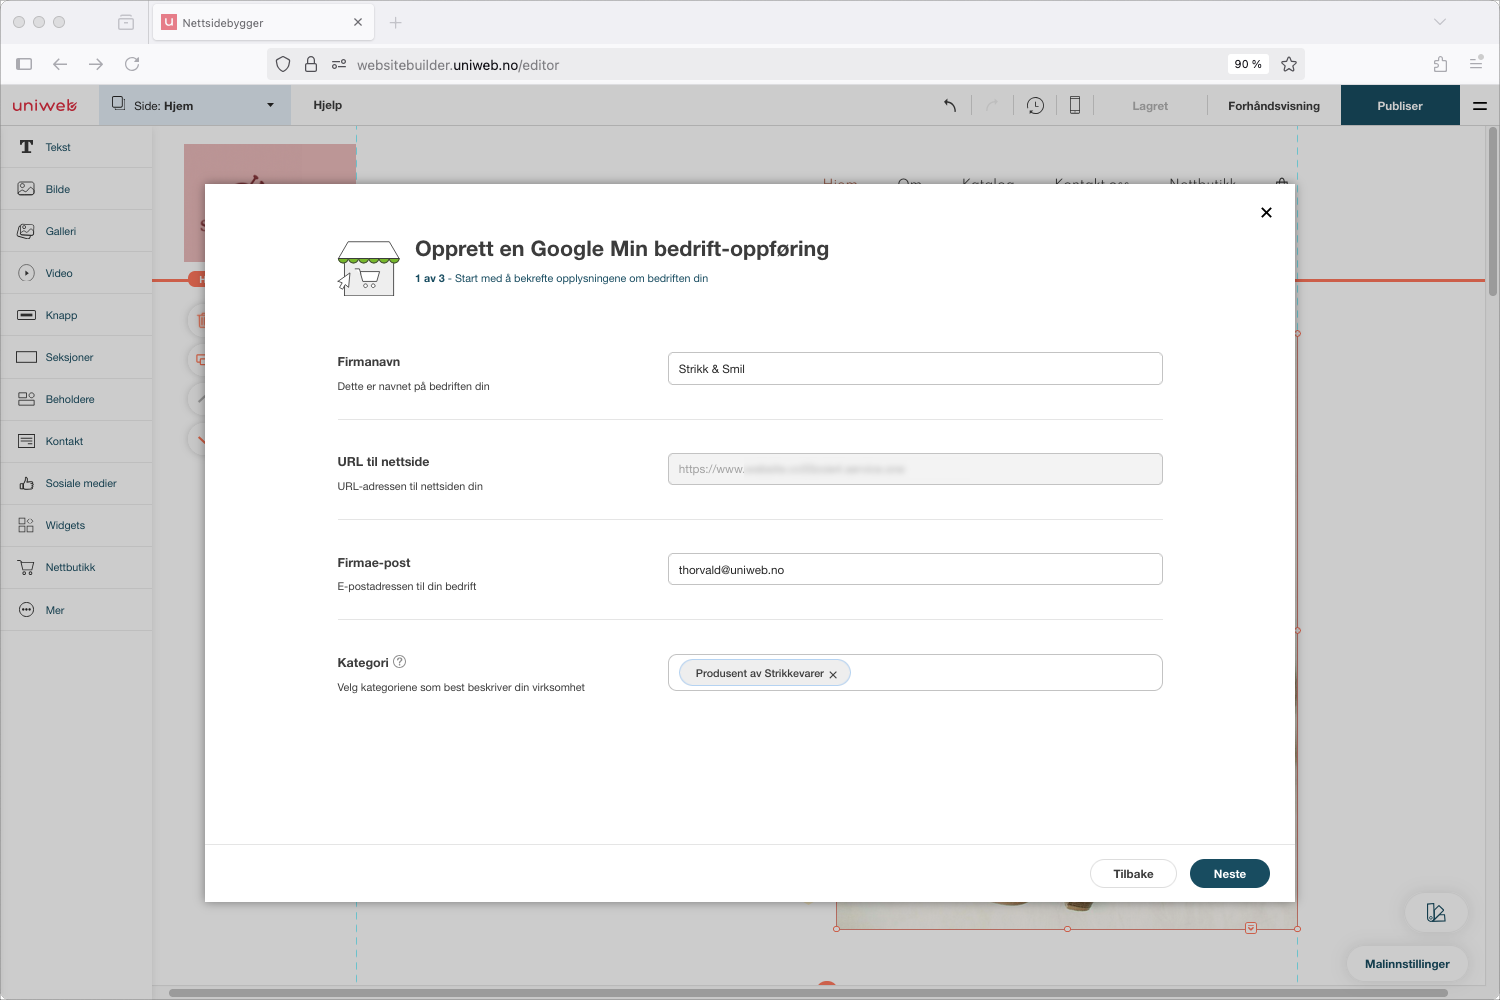Viewport: 1500px width, 1000px height.
Task: Click the Lagret save status
Action: [x=1150, y=106]
